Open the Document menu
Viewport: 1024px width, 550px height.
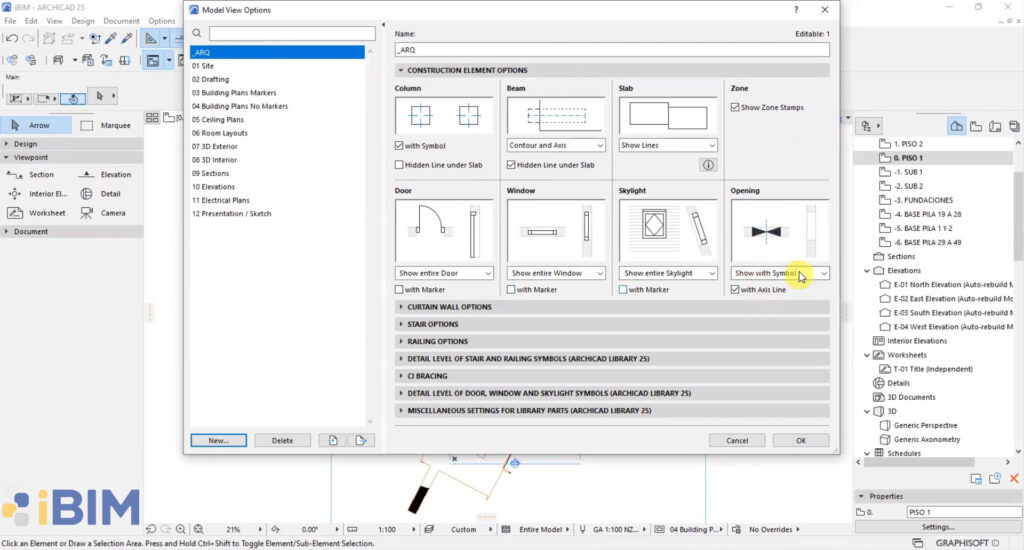click(x=121, y=21)
